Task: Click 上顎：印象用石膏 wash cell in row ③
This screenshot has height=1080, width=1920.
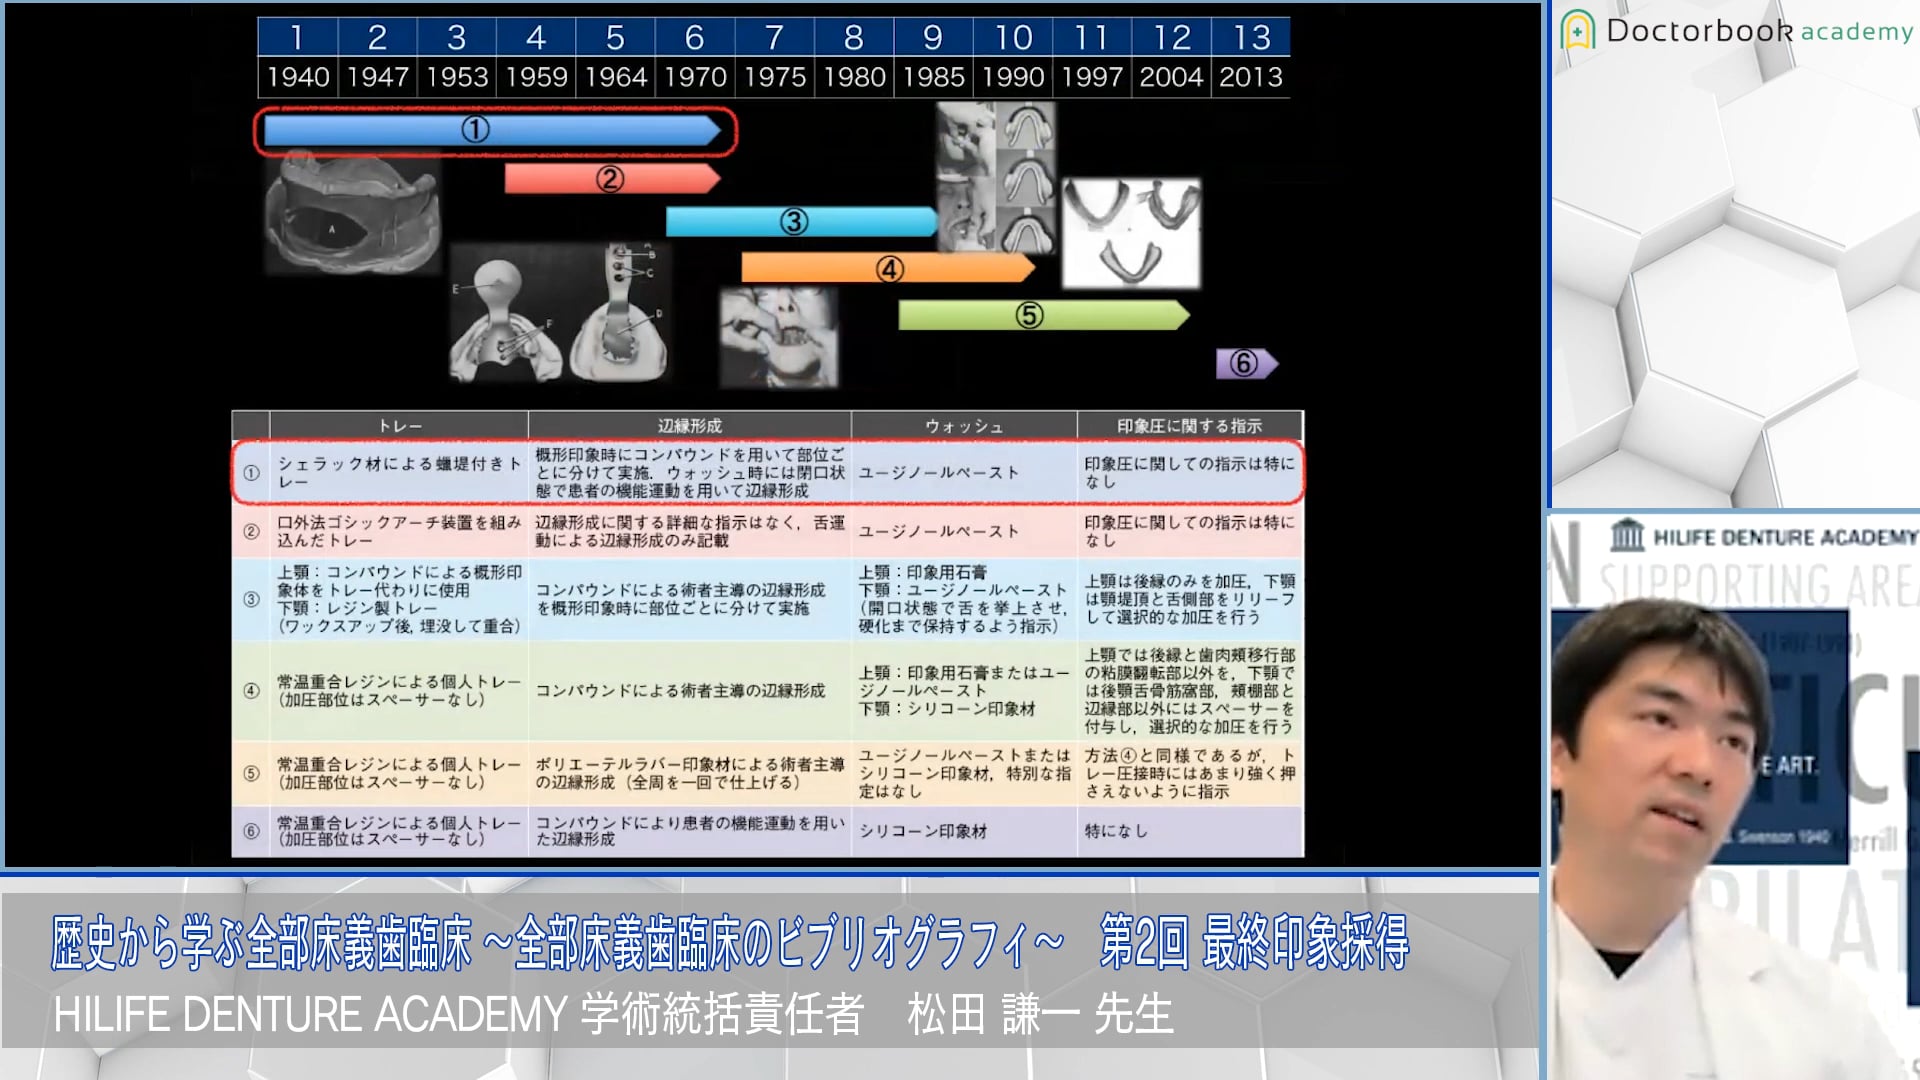Action: click(x=964, y=599)
